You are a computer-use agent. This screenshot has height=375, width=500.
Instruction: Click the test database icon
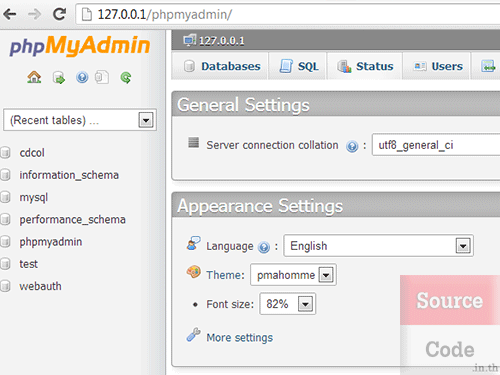click(x=5, y=264)
